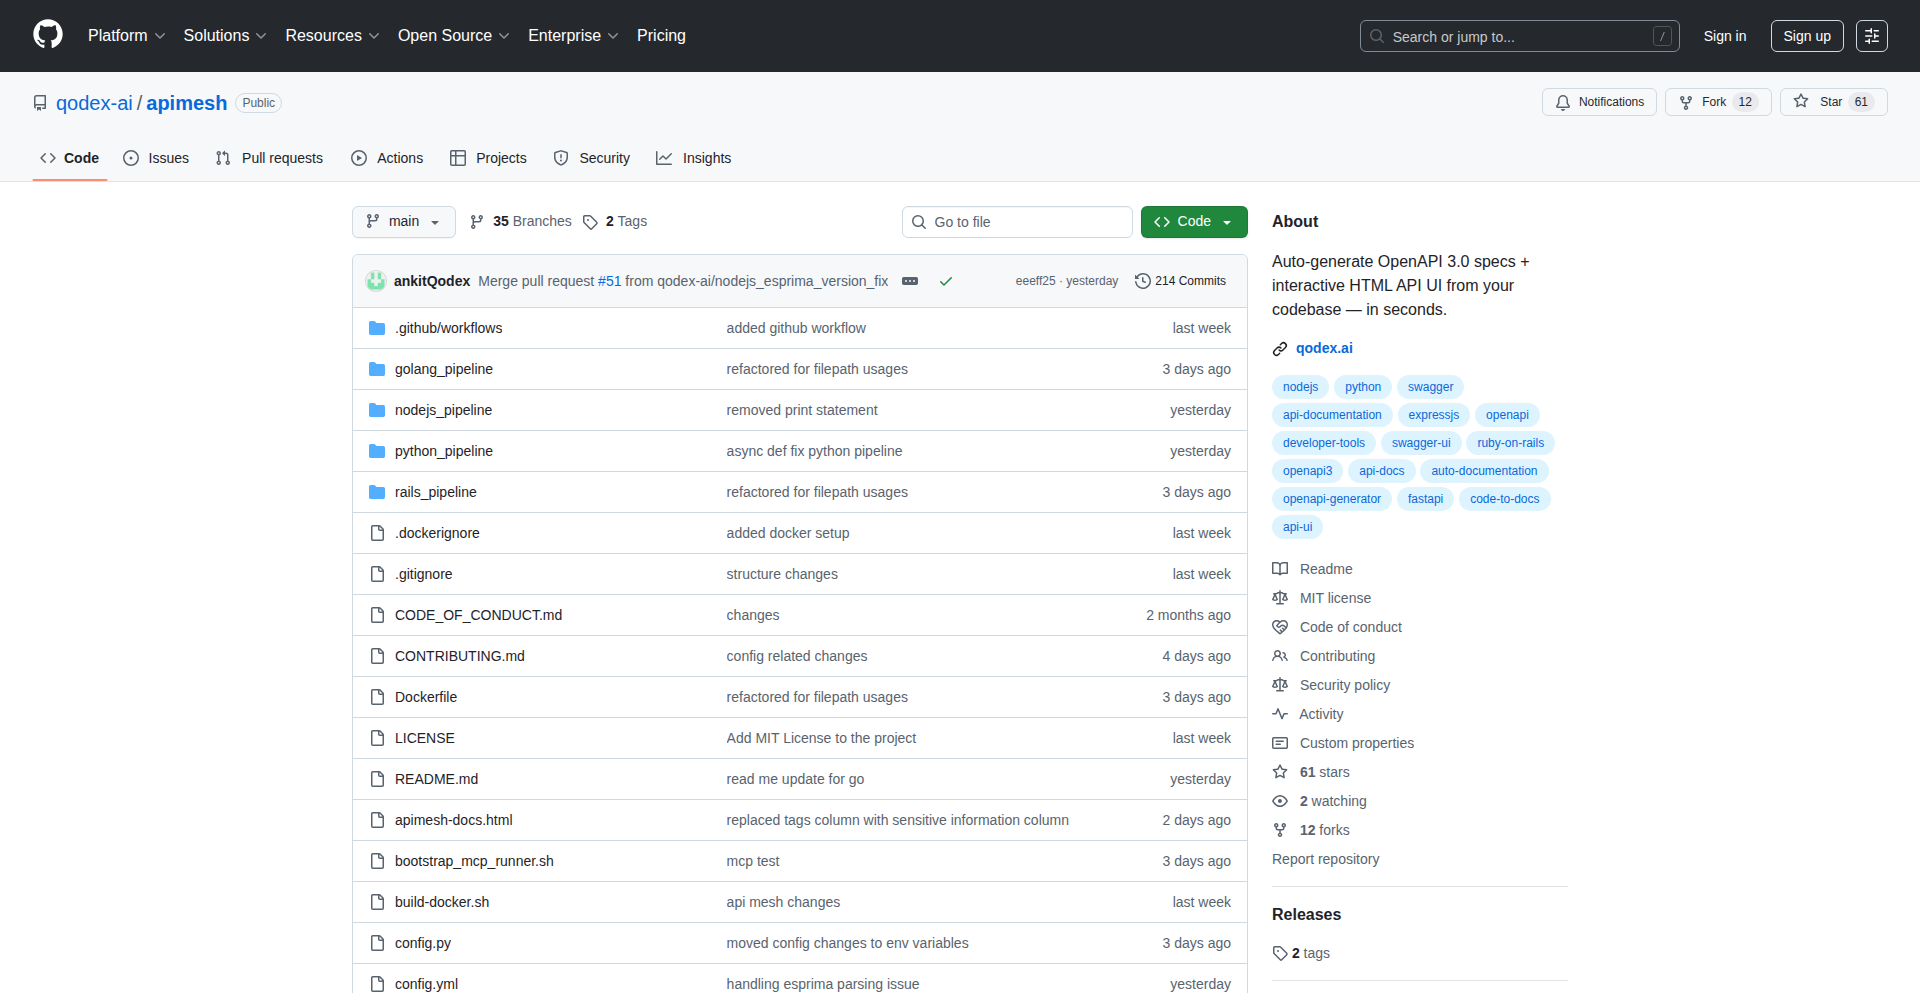Screen dimensions: 1920x993
Task: Expand the green Code dropdown button
Action: [1193, 221]
